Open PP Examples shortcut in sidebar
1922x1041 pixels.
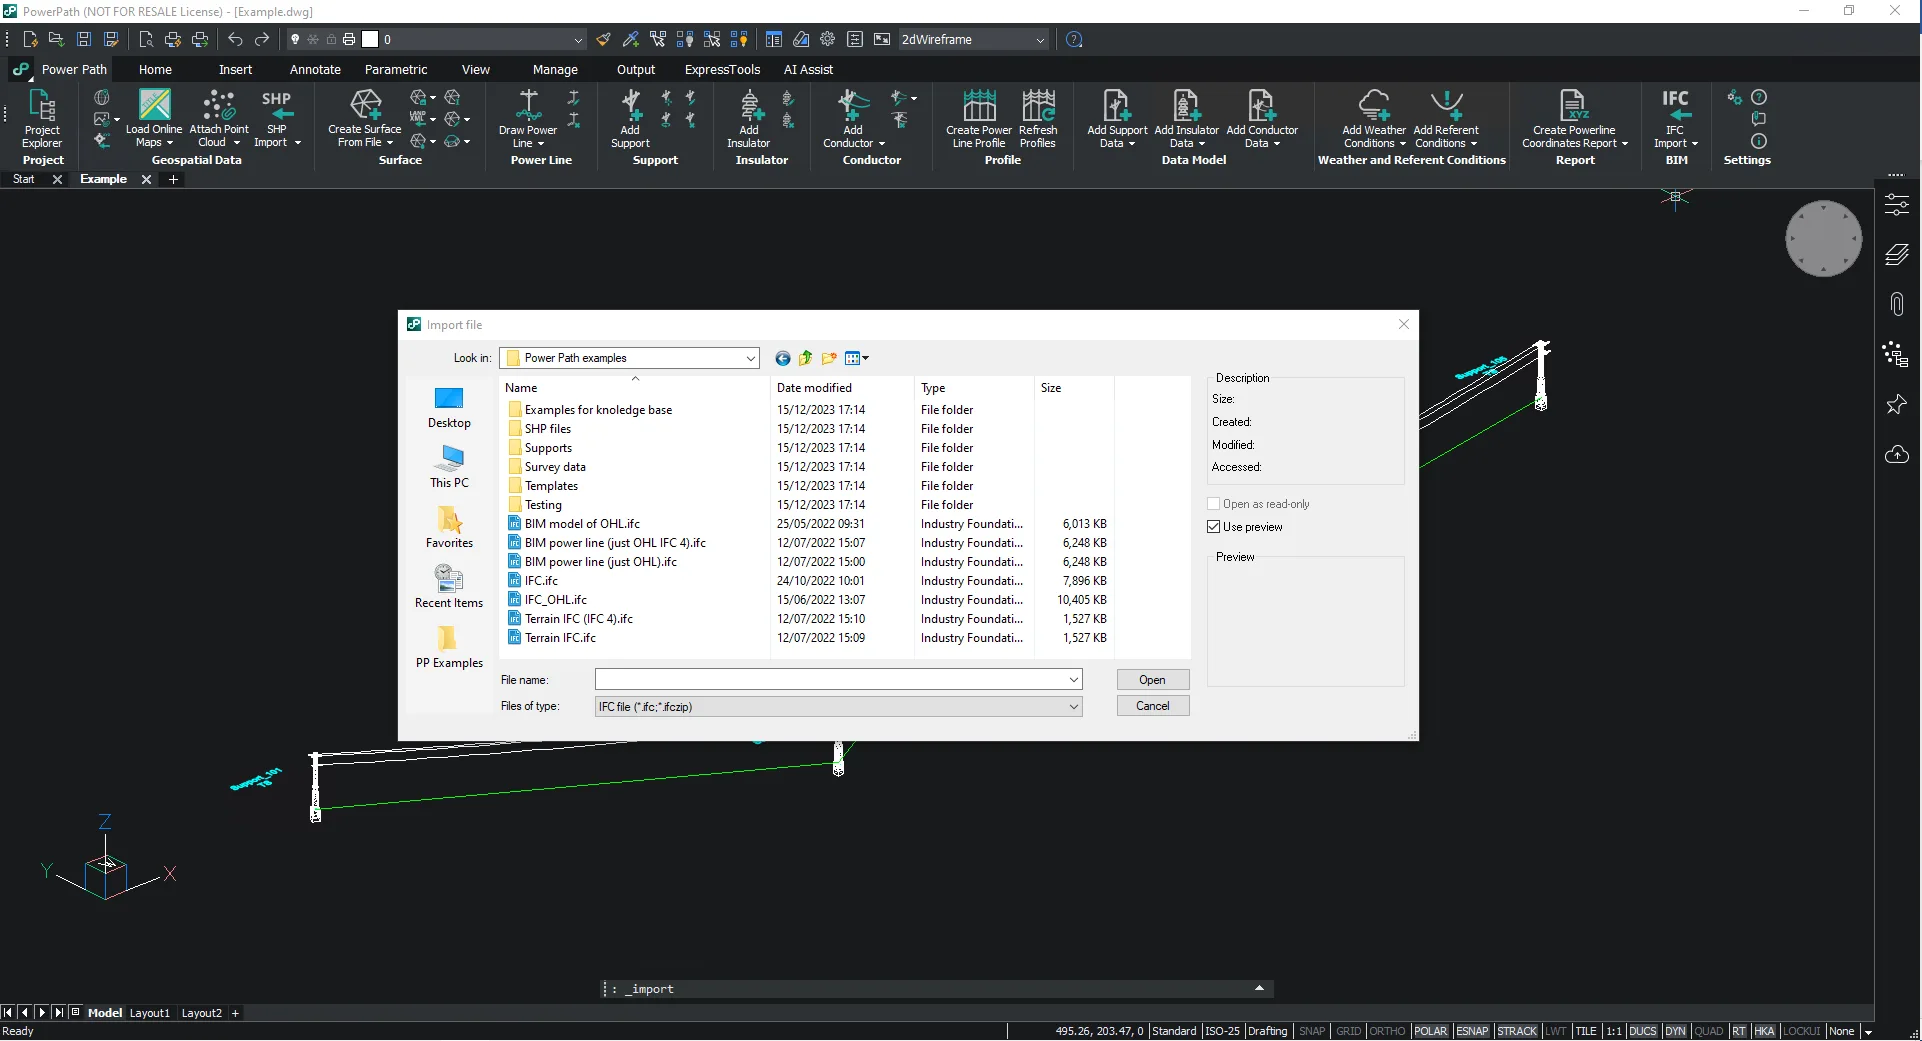(449, 647)
